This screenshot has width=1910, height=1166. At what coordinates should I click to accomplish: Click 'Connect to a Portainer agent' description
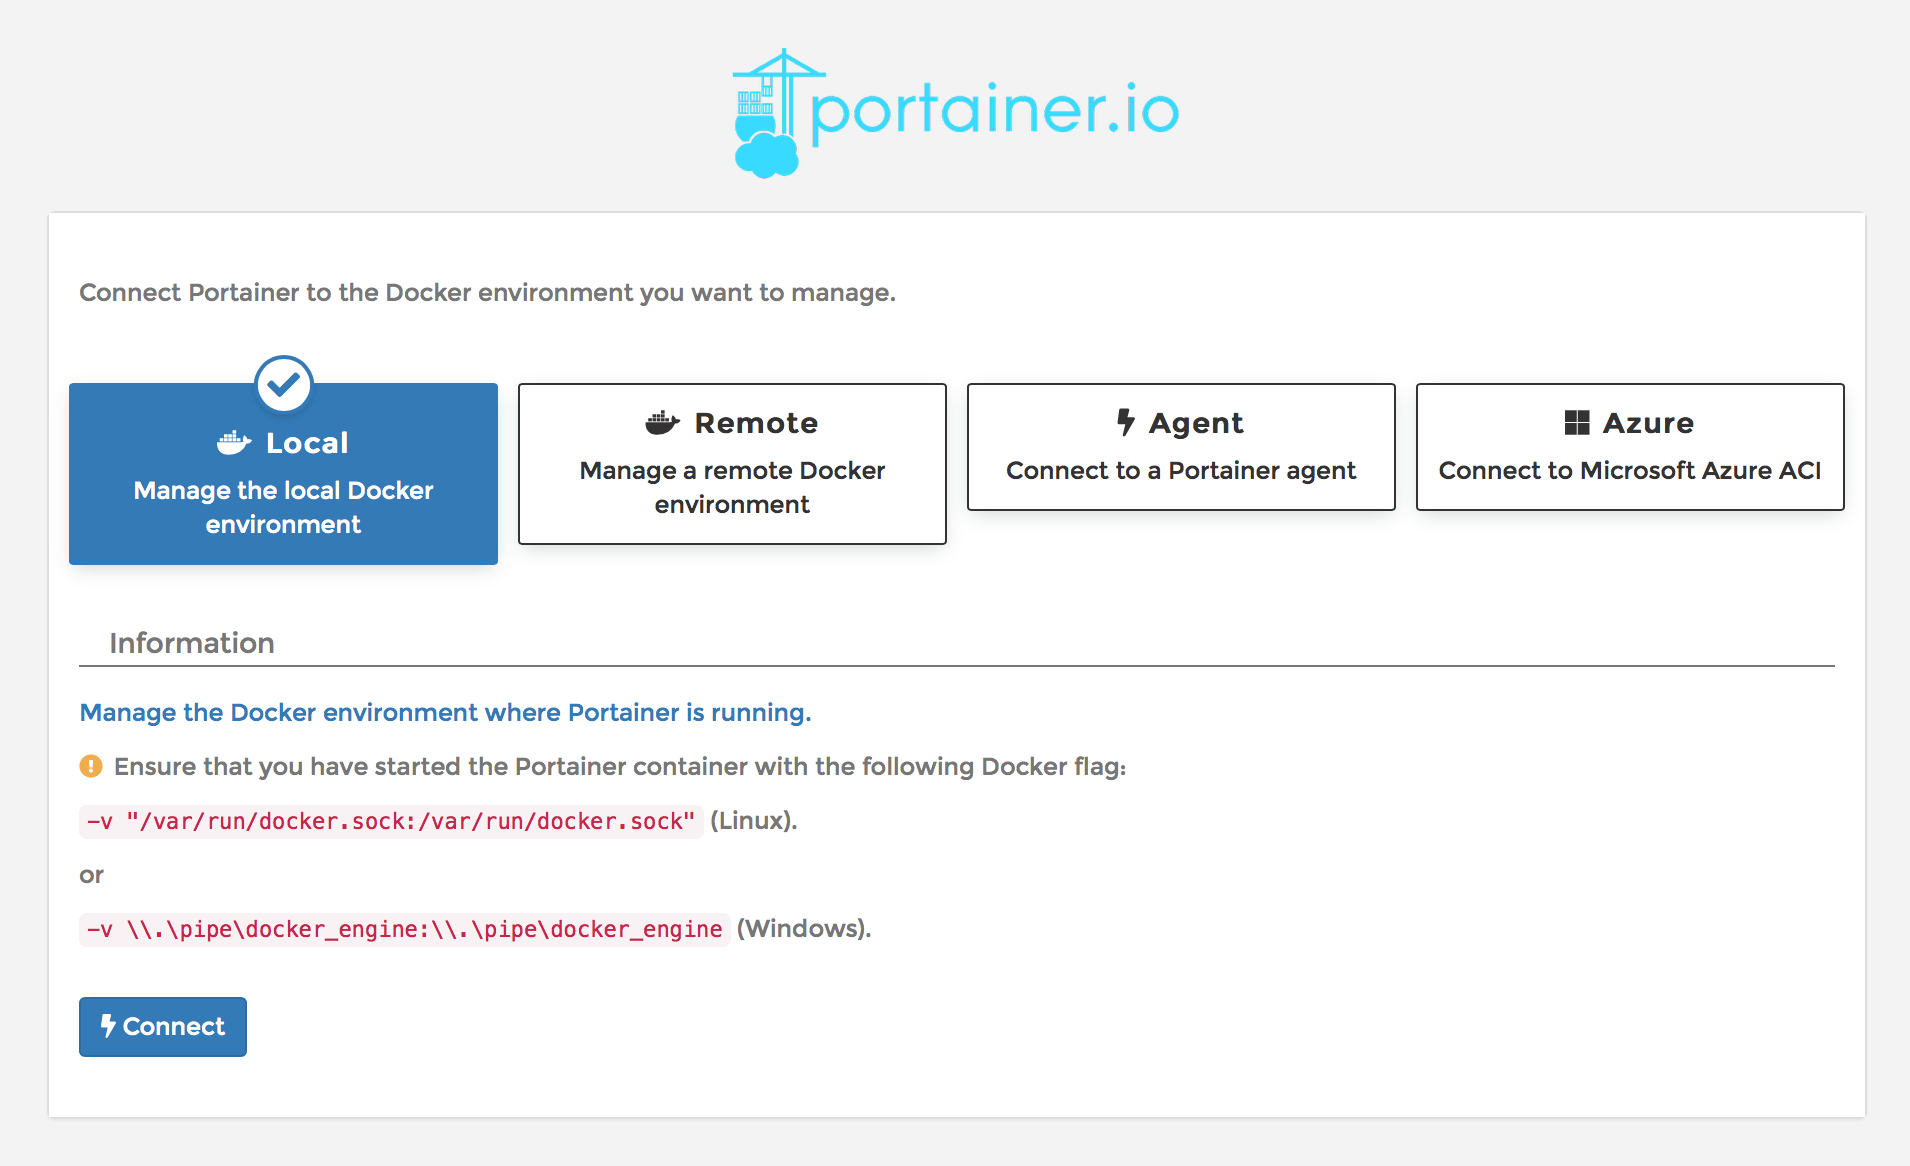[1181, 470]
